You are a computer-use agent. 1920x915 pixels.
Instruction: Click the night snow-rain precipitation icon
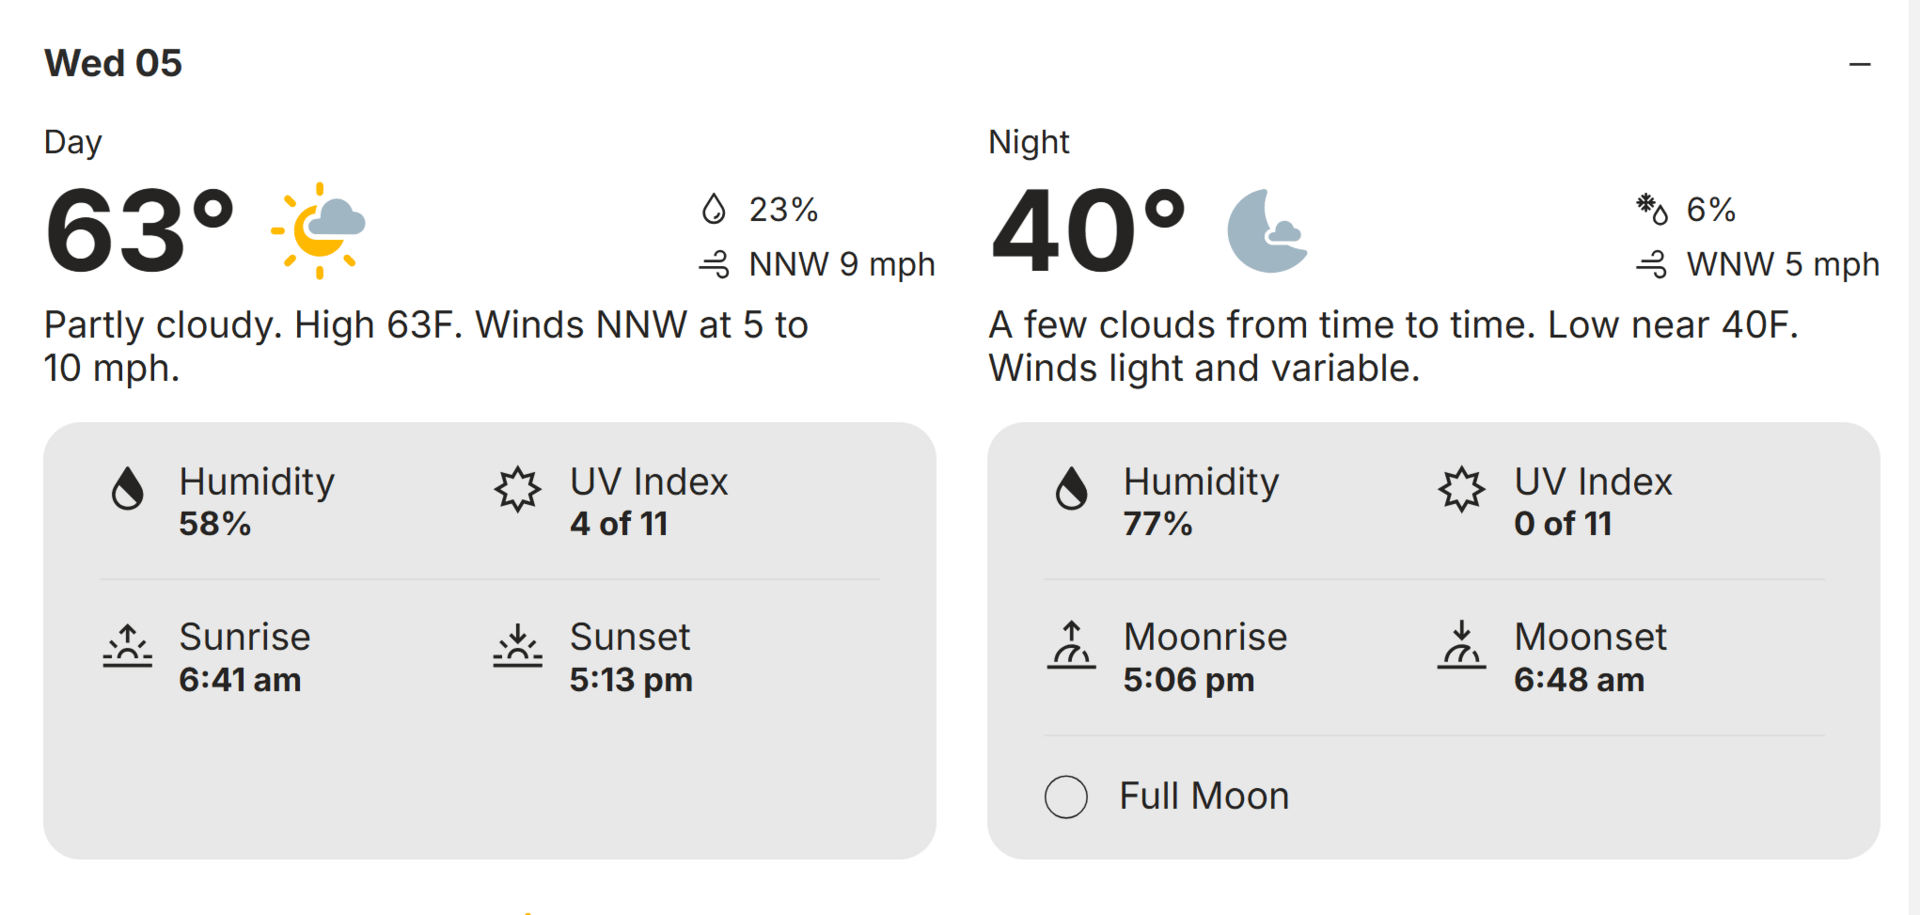1651,209
